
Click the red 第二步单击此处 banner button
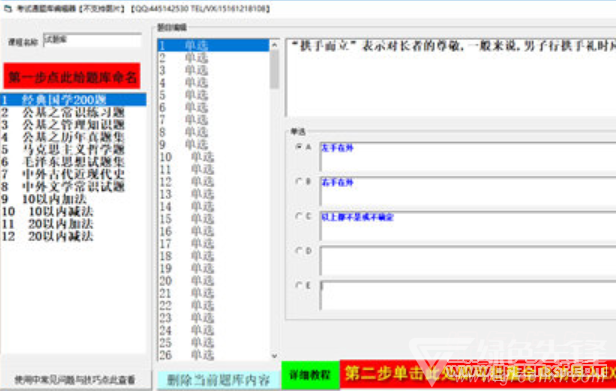478,374
